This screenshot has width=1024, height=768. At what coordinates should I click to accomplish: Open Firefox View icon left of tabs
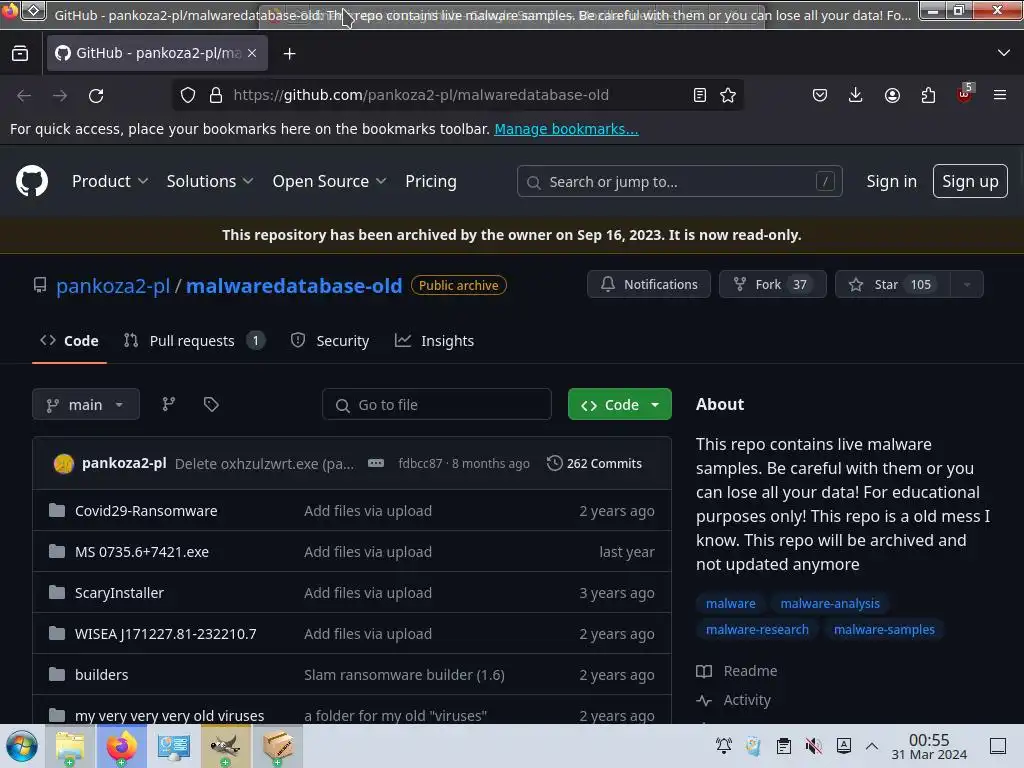coord(20,53)
